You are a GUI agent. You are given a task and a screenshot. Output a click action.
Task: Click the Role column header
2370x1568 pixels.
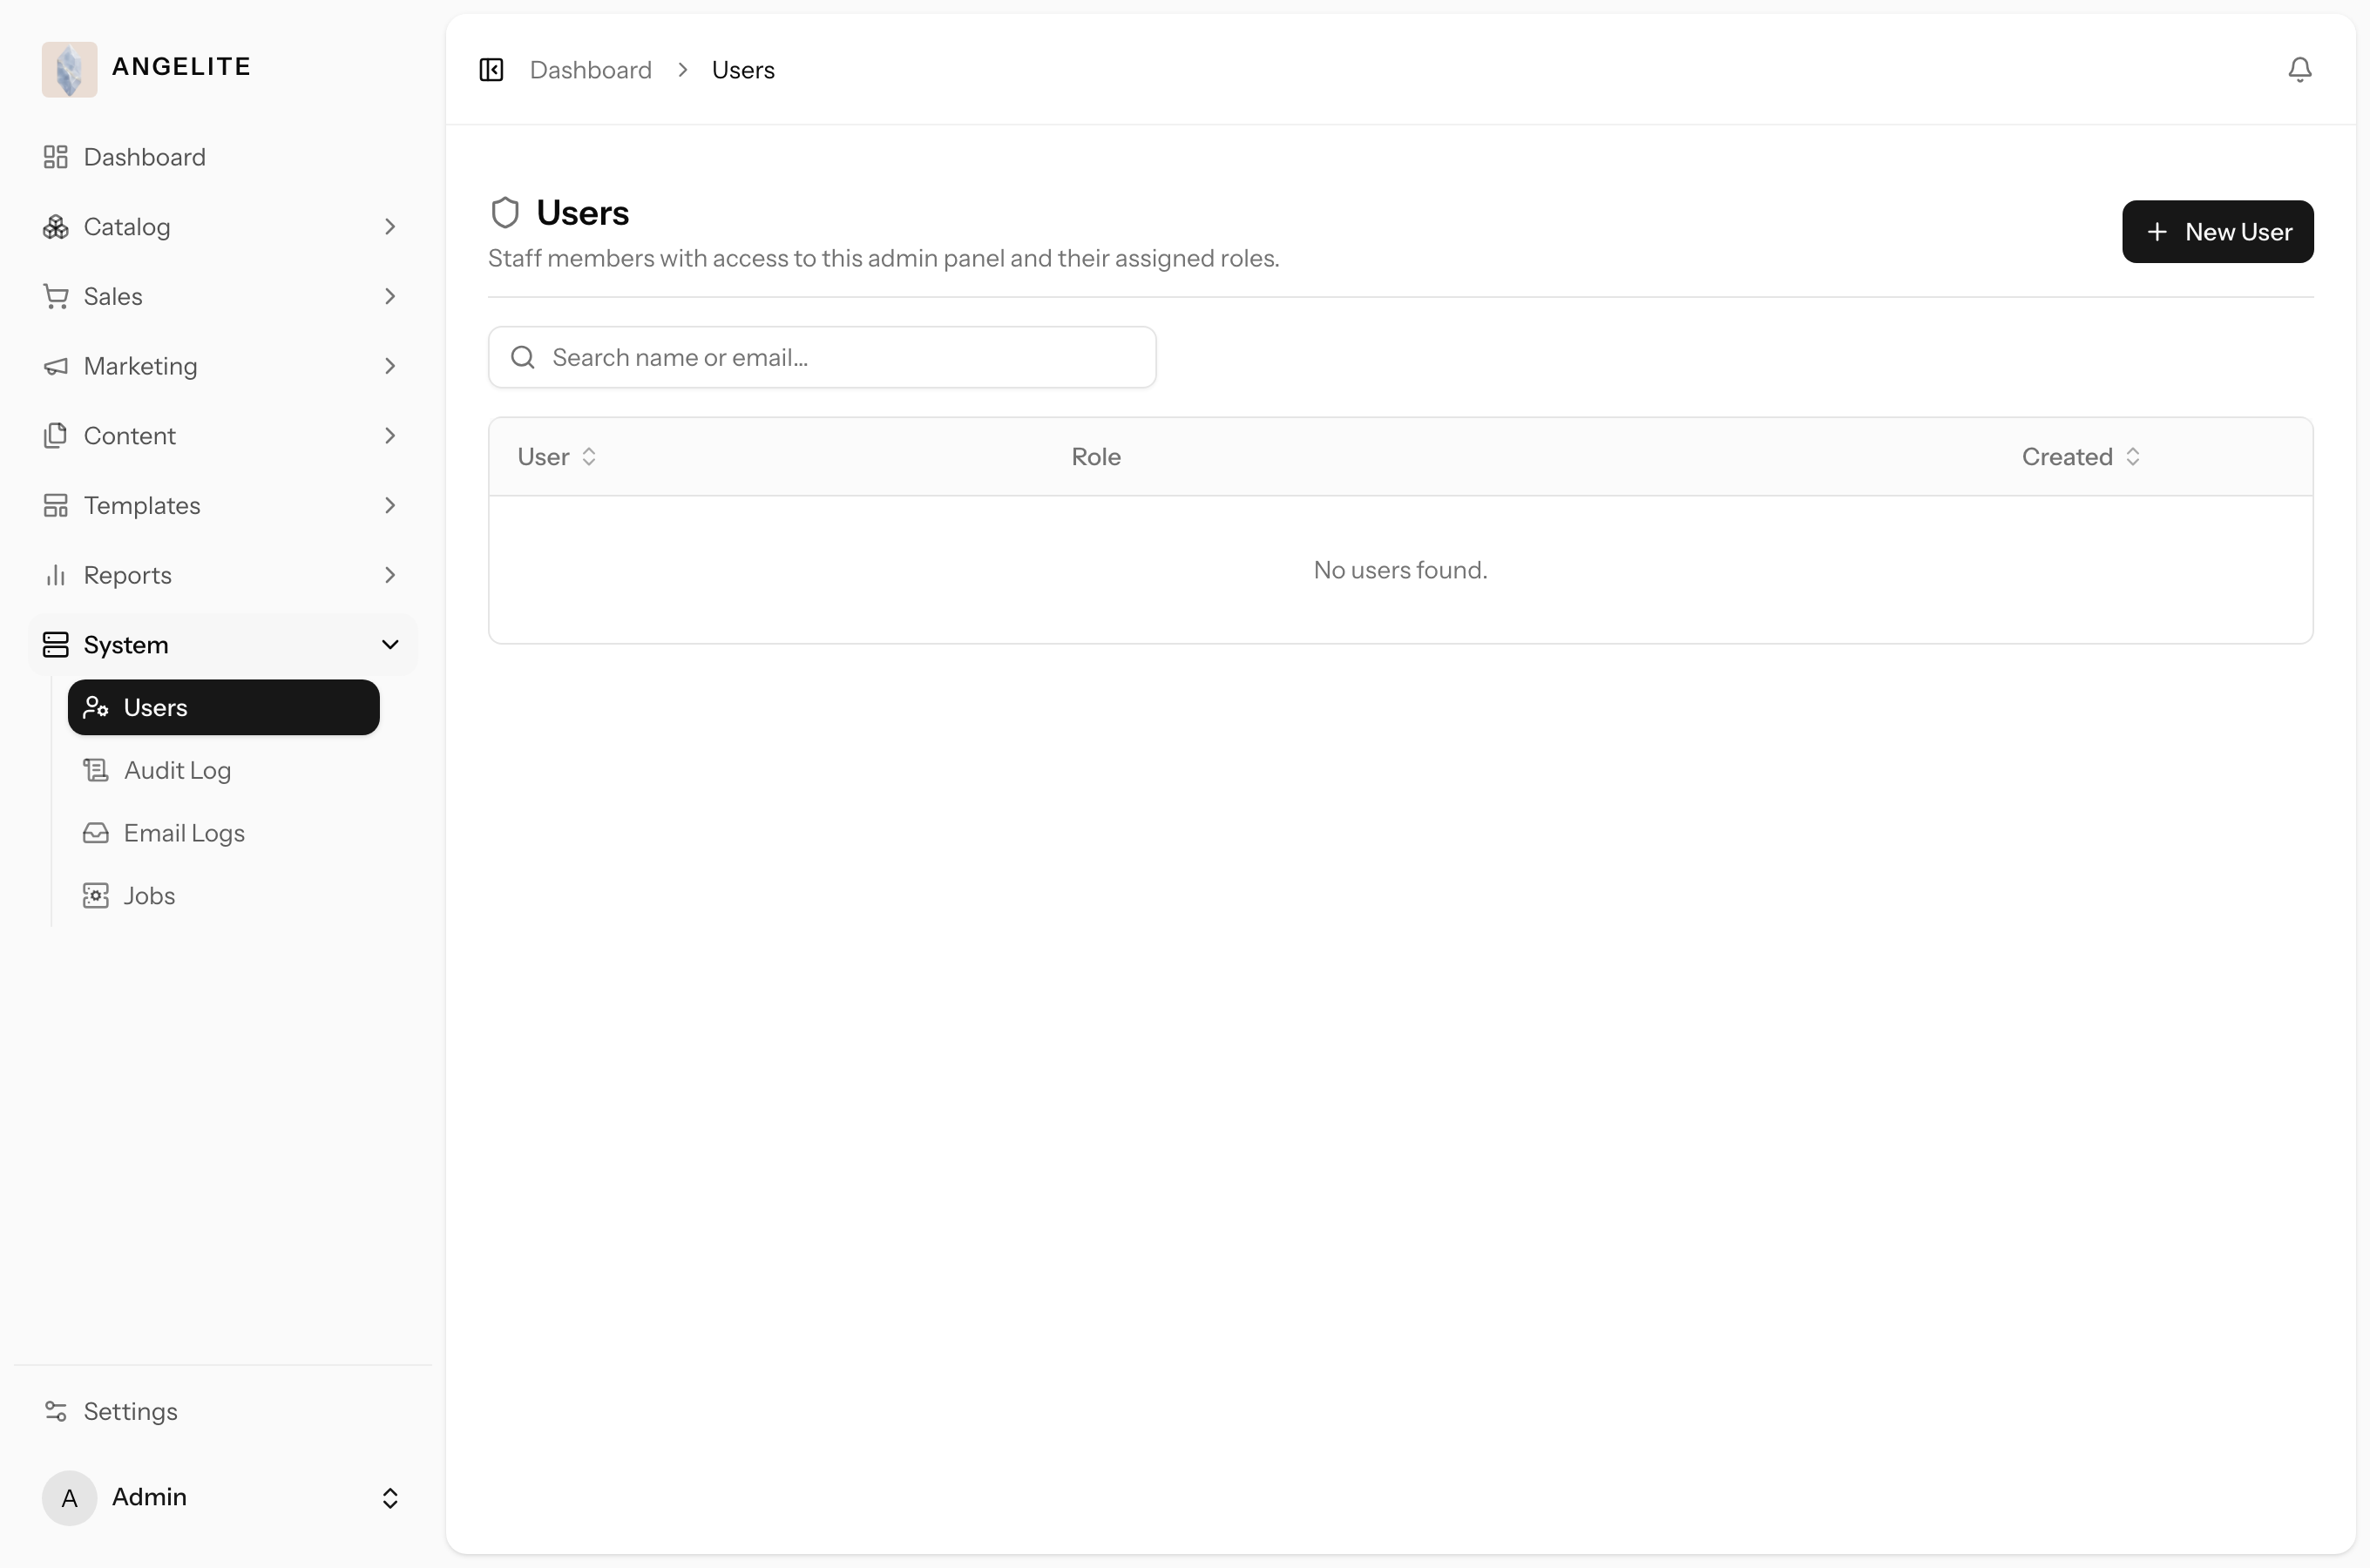pos(1096,457)
